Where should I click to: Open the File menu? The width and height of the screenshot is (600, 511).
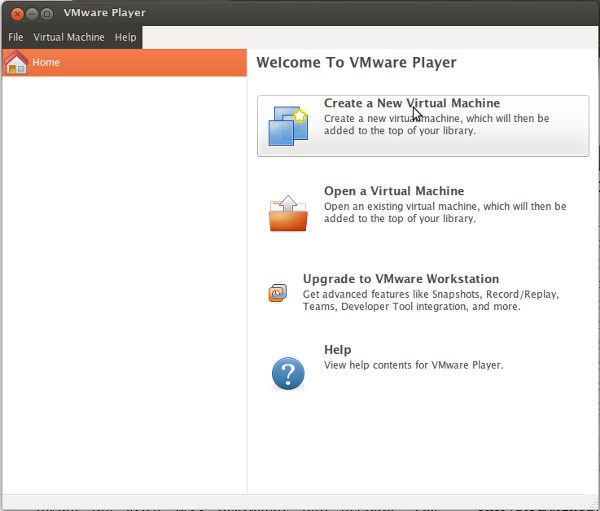16,37
